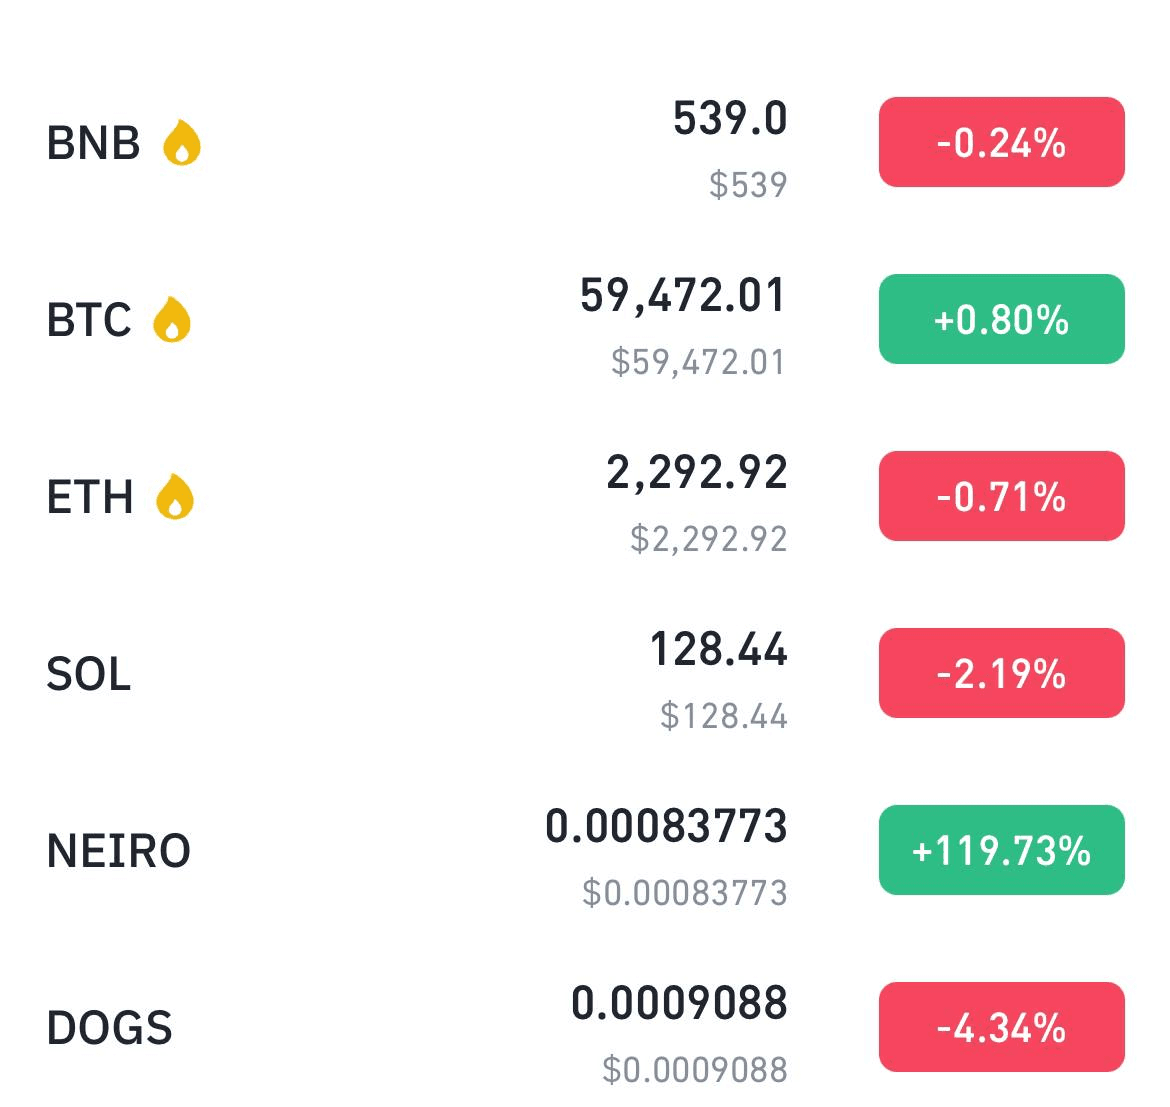Click the ETH price 2,292.92
This screenshot has height=1107, width=1170.
tap(696, 472)
